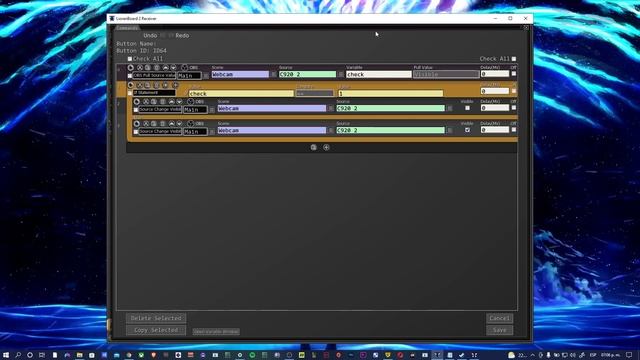Click the Cancel button

coord(500,318)
